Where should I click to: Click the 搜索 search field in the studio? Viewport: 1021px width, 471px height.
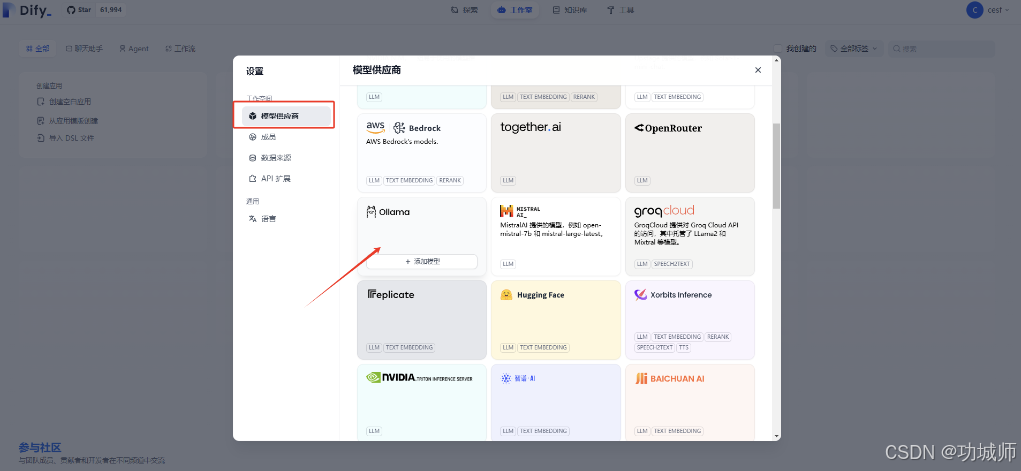[x=942, y=48]
